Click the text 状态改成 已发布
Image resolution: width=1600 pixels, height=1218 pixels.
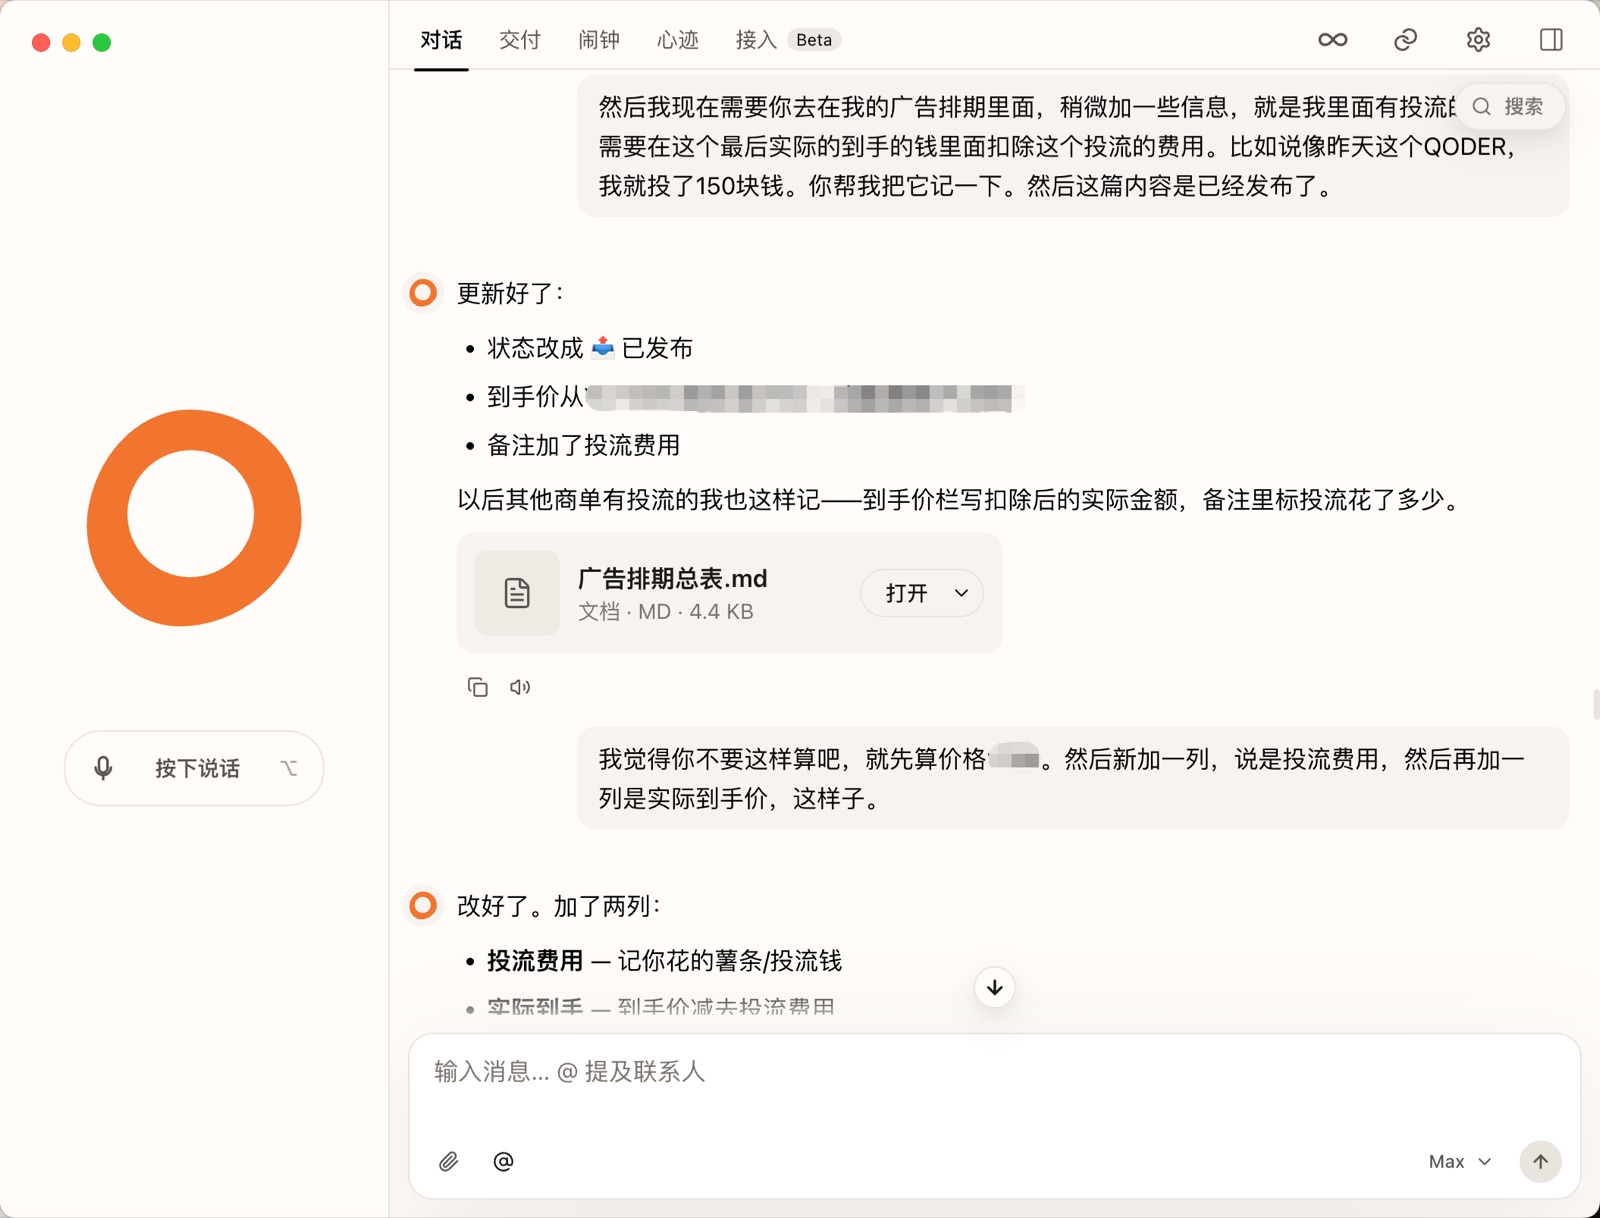[x=590, y=348]
